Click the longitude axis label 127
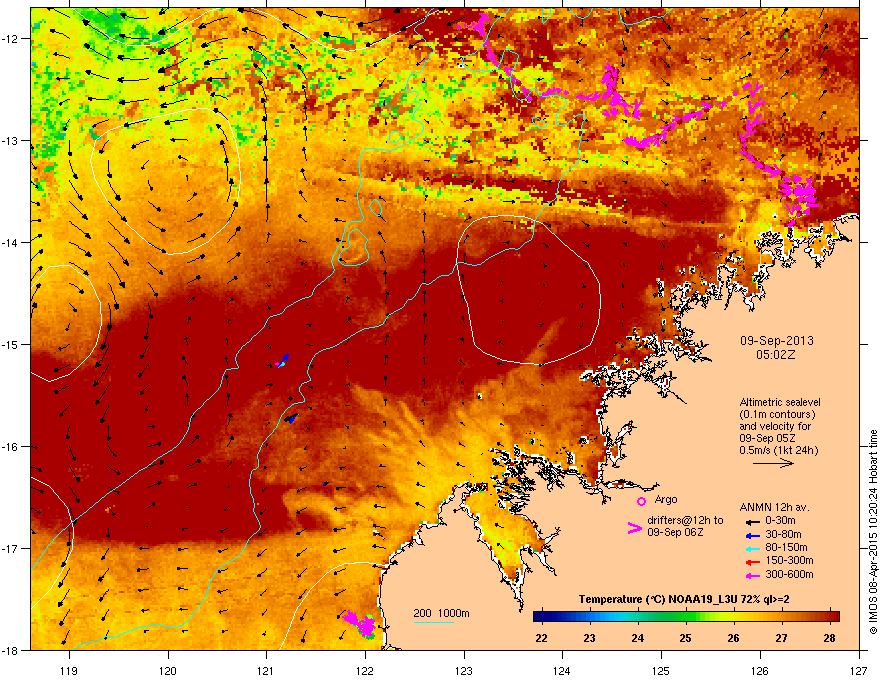Screen dimensions: 880x680 click(858, 670)
